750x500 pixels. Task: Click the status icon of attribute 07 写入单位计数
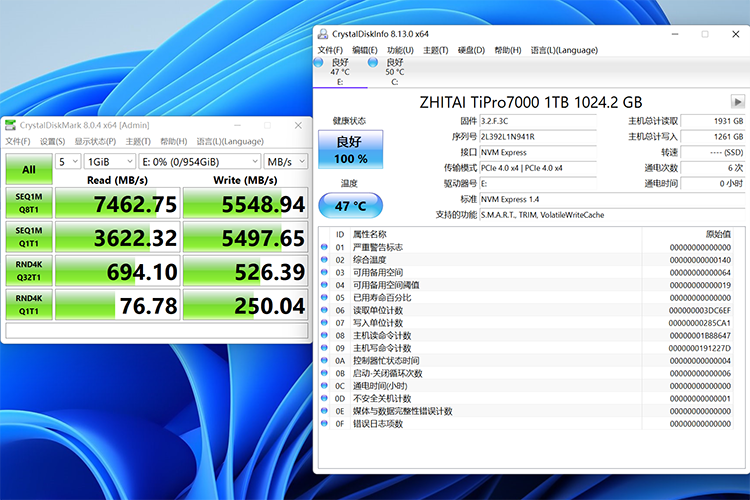pos(324,322)
